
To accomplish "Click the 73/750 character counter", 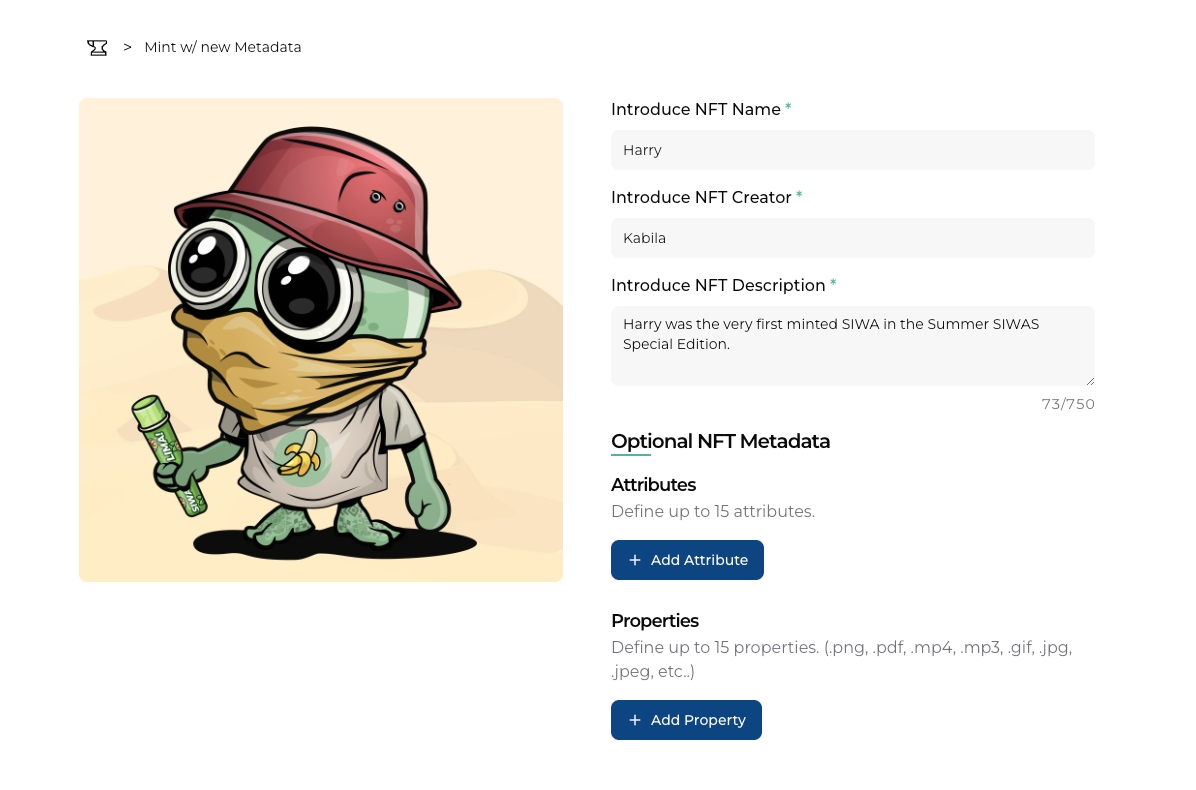I will click(1067, 404).
